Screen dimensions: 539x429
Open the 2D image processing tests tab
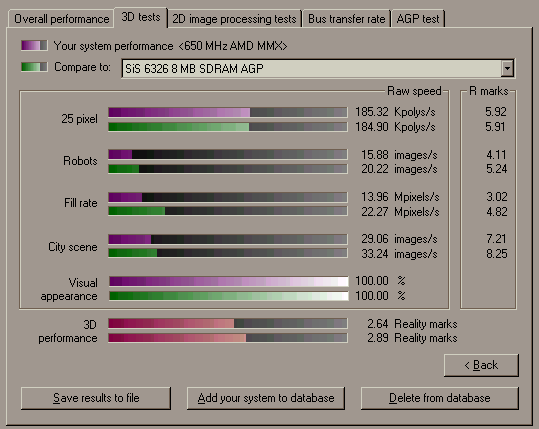tap(234, 19)
